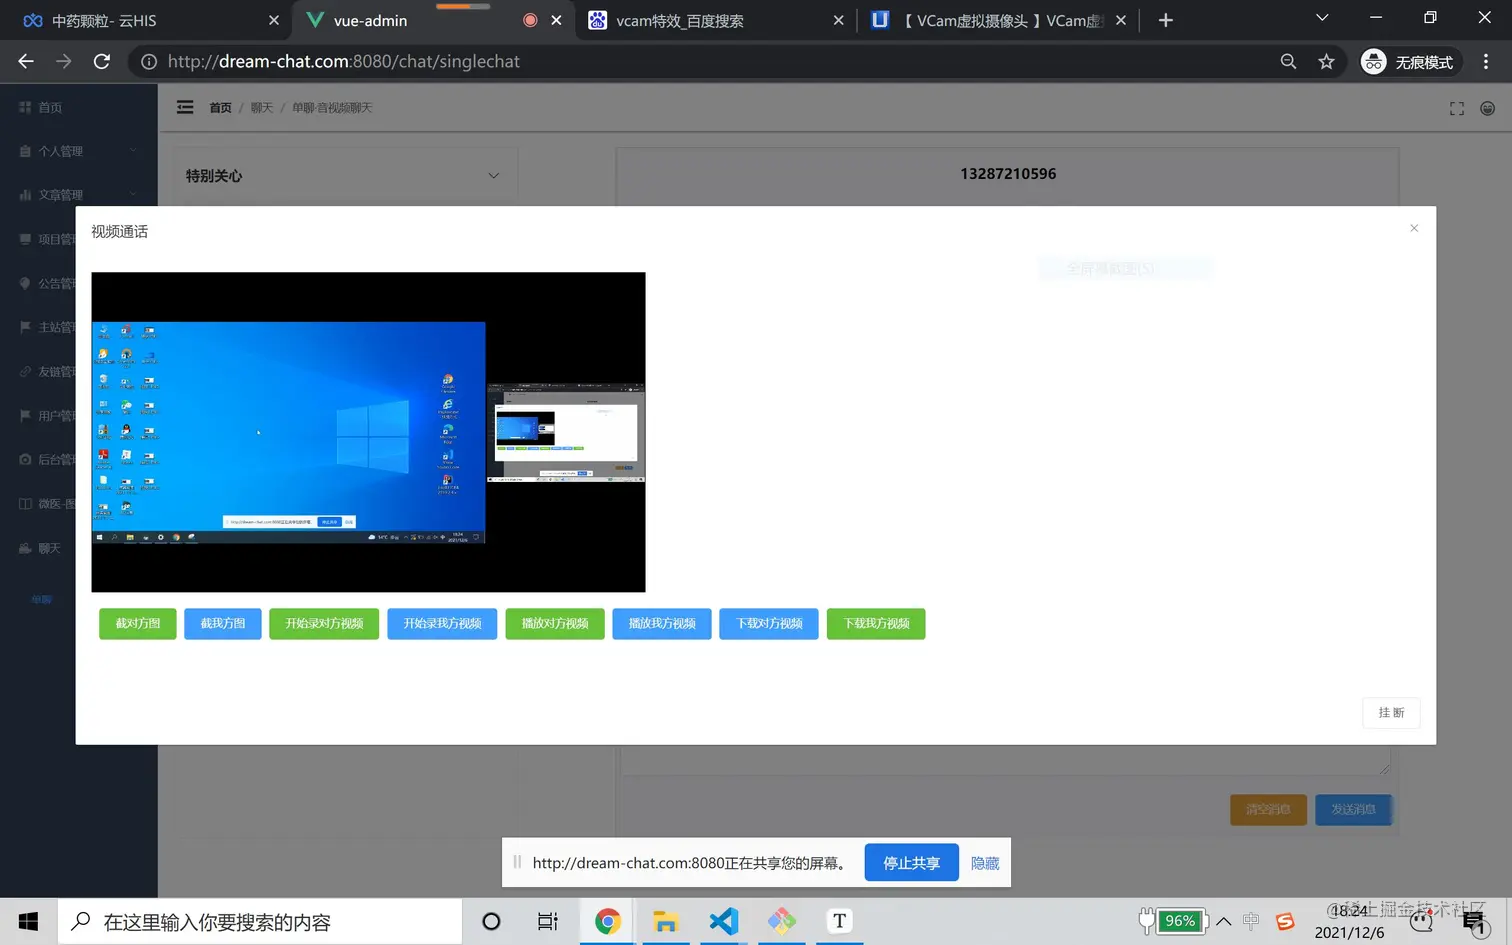
Task: Click the browser back arrow
Action: [26, 61]
